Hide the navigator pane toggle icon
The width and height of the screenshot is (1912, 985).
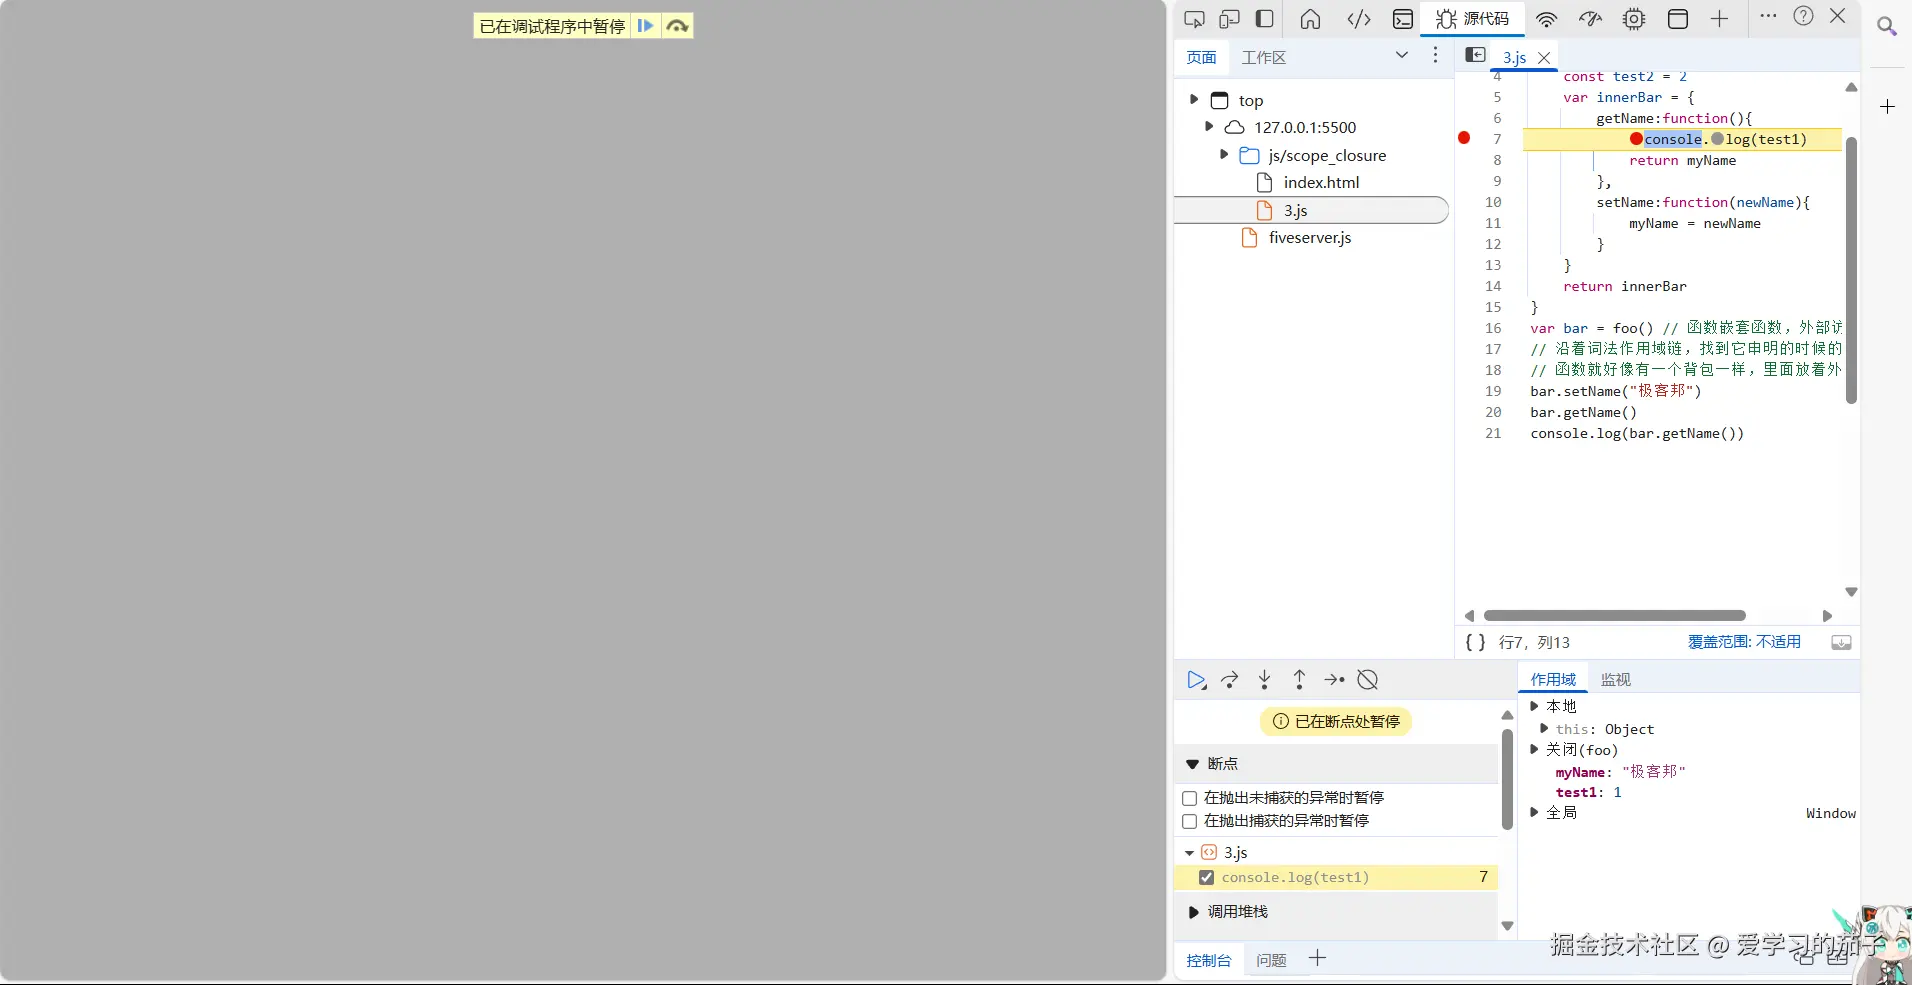coord(1475,55)
